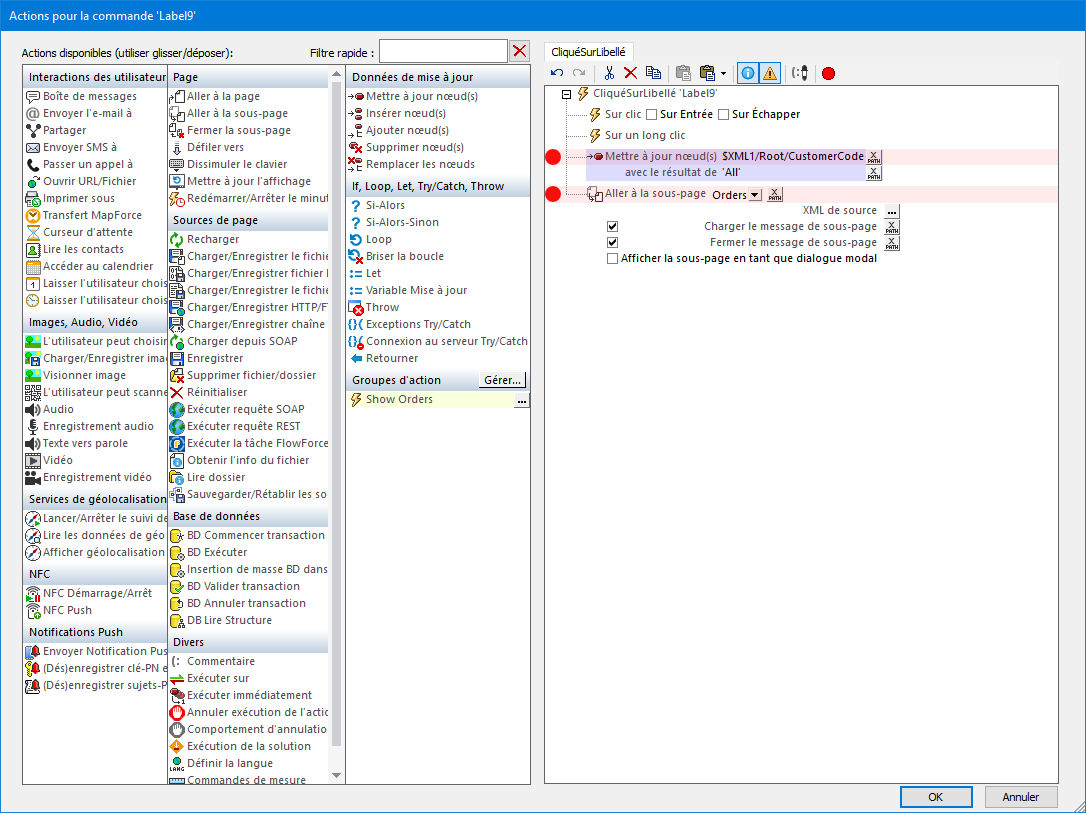
Task: Toggle the blue info messages icon
Action: (747, 73)
